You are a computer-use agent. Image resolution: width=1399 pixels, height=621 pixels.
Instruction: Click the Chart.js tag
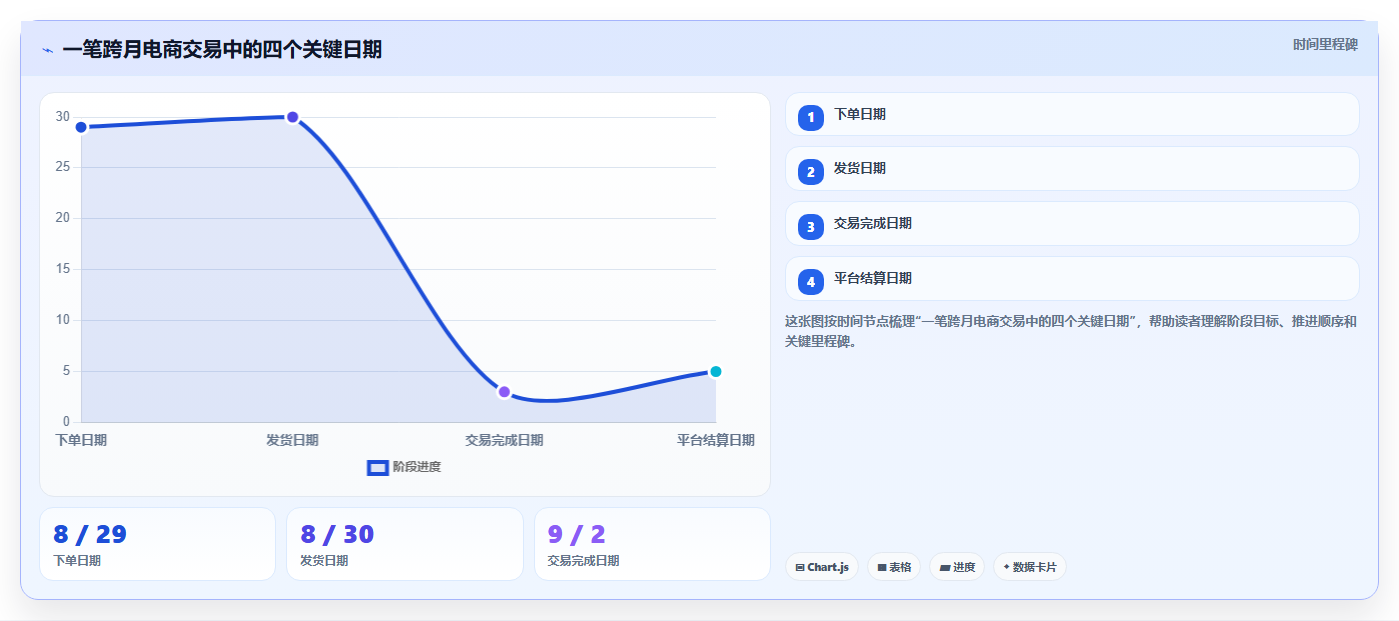tap(822, 567)
